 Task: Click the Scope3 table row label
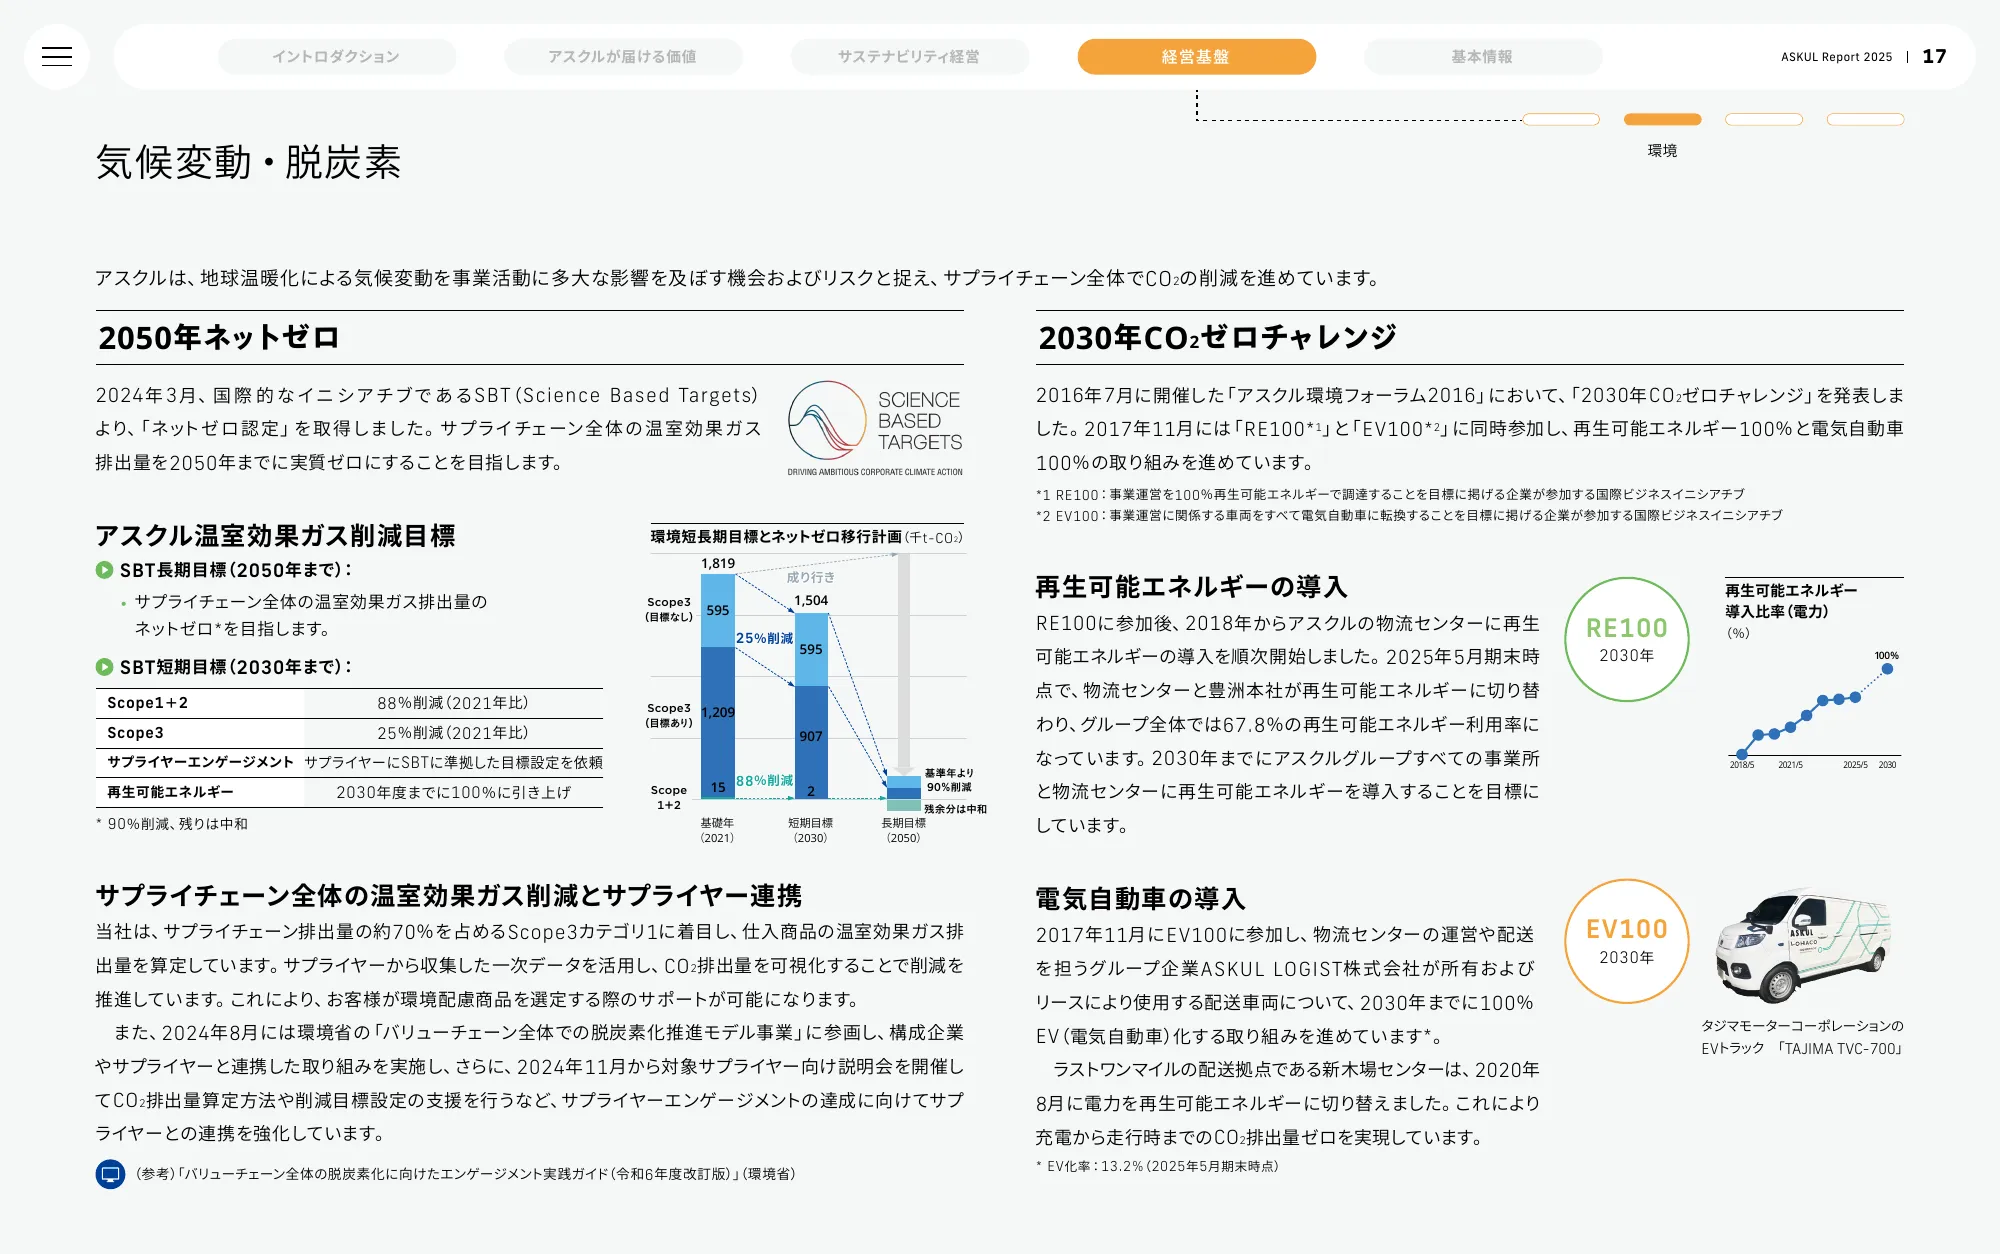tap(136, 733)
